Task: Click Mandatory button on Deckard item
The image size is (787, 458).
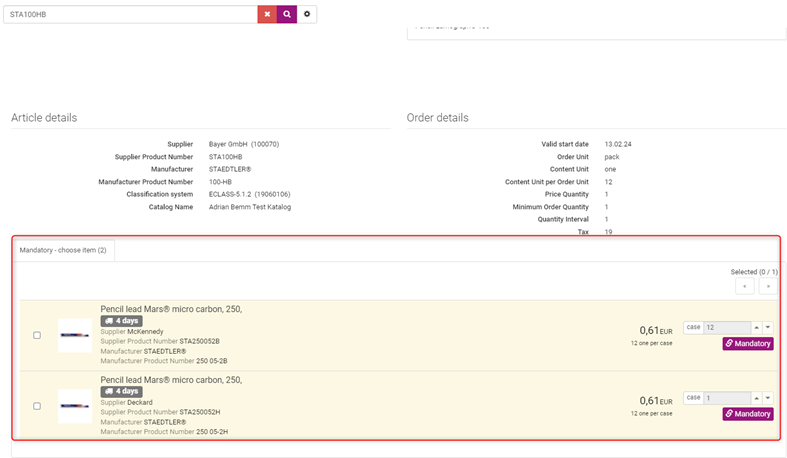Action: (748, 414)
